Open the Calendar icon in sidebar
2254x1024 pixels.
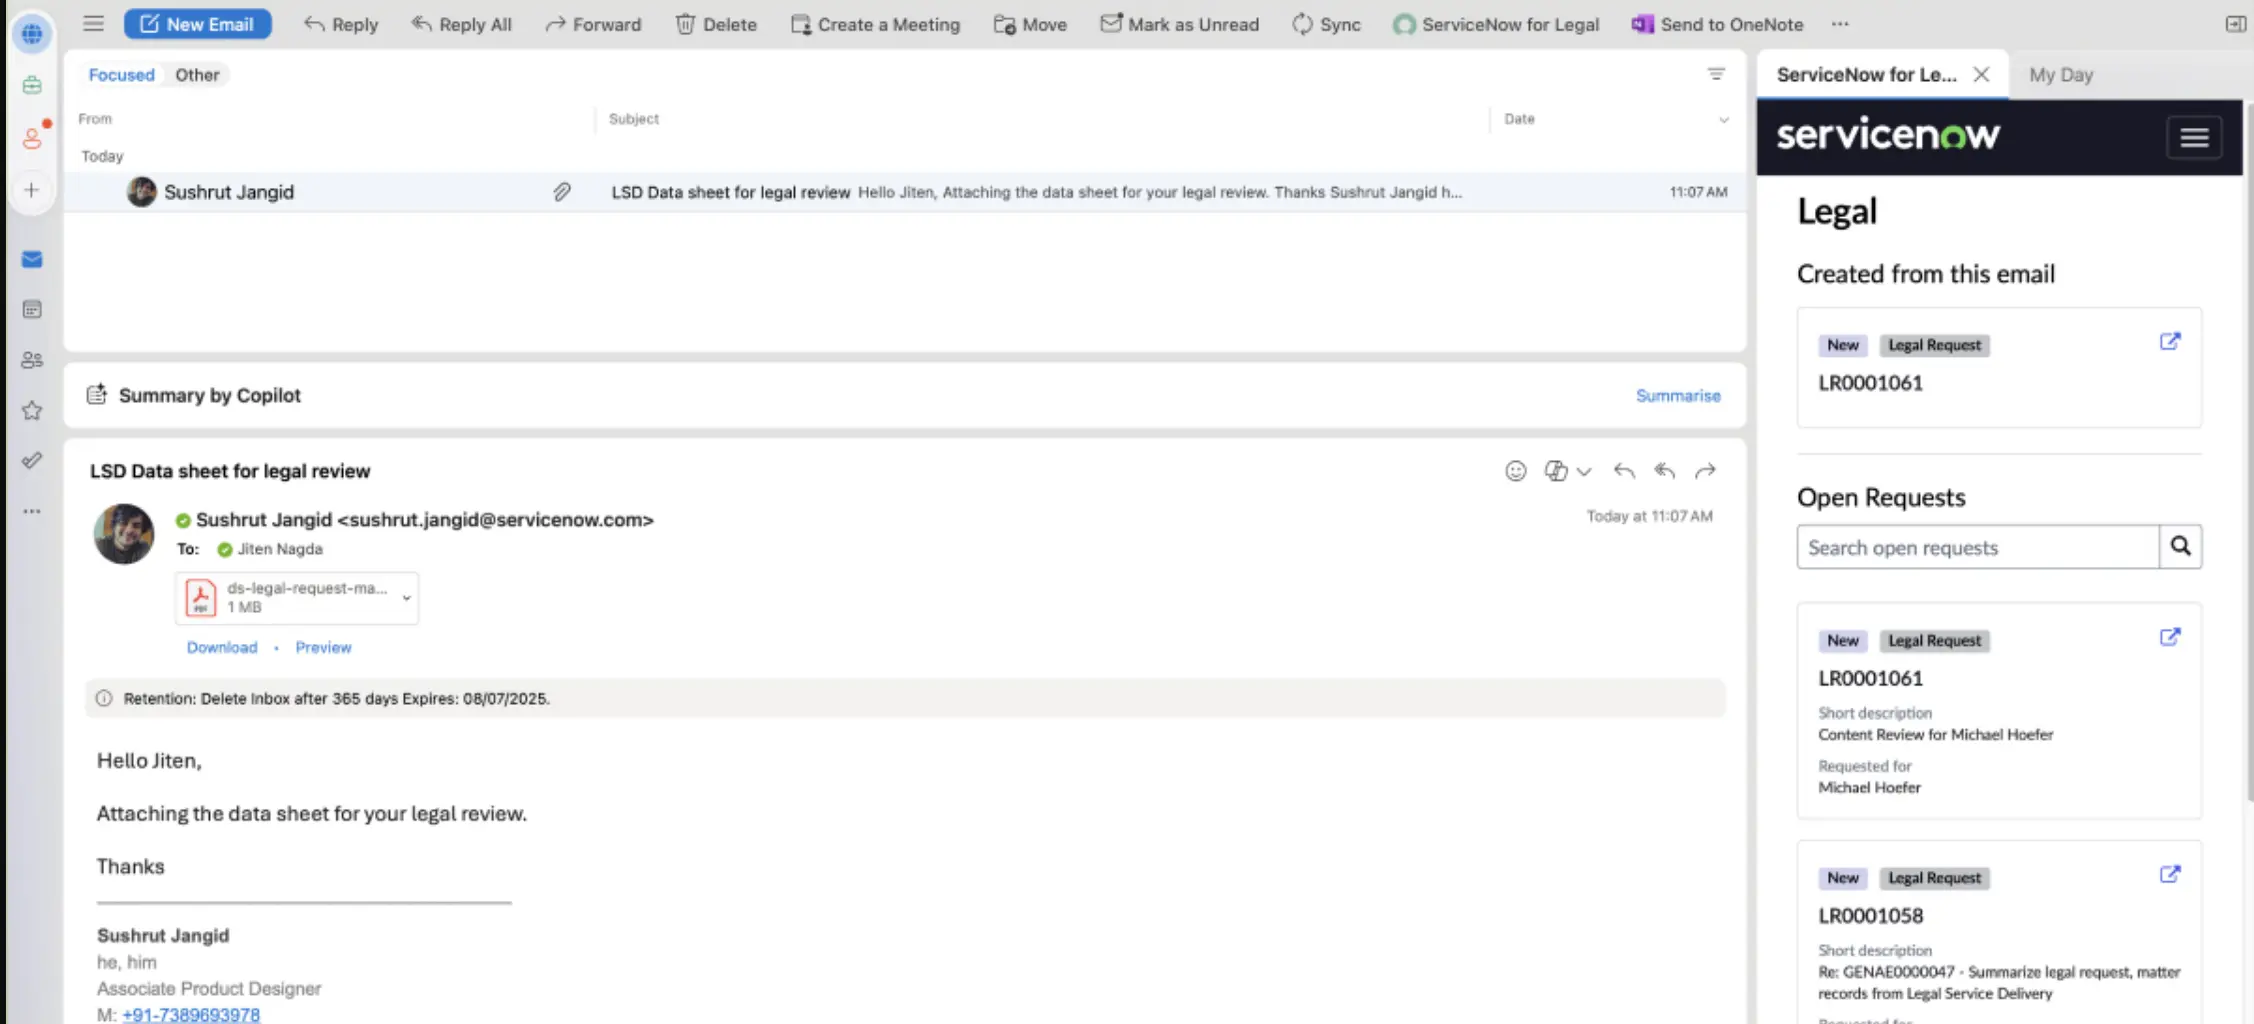point(32,310)
